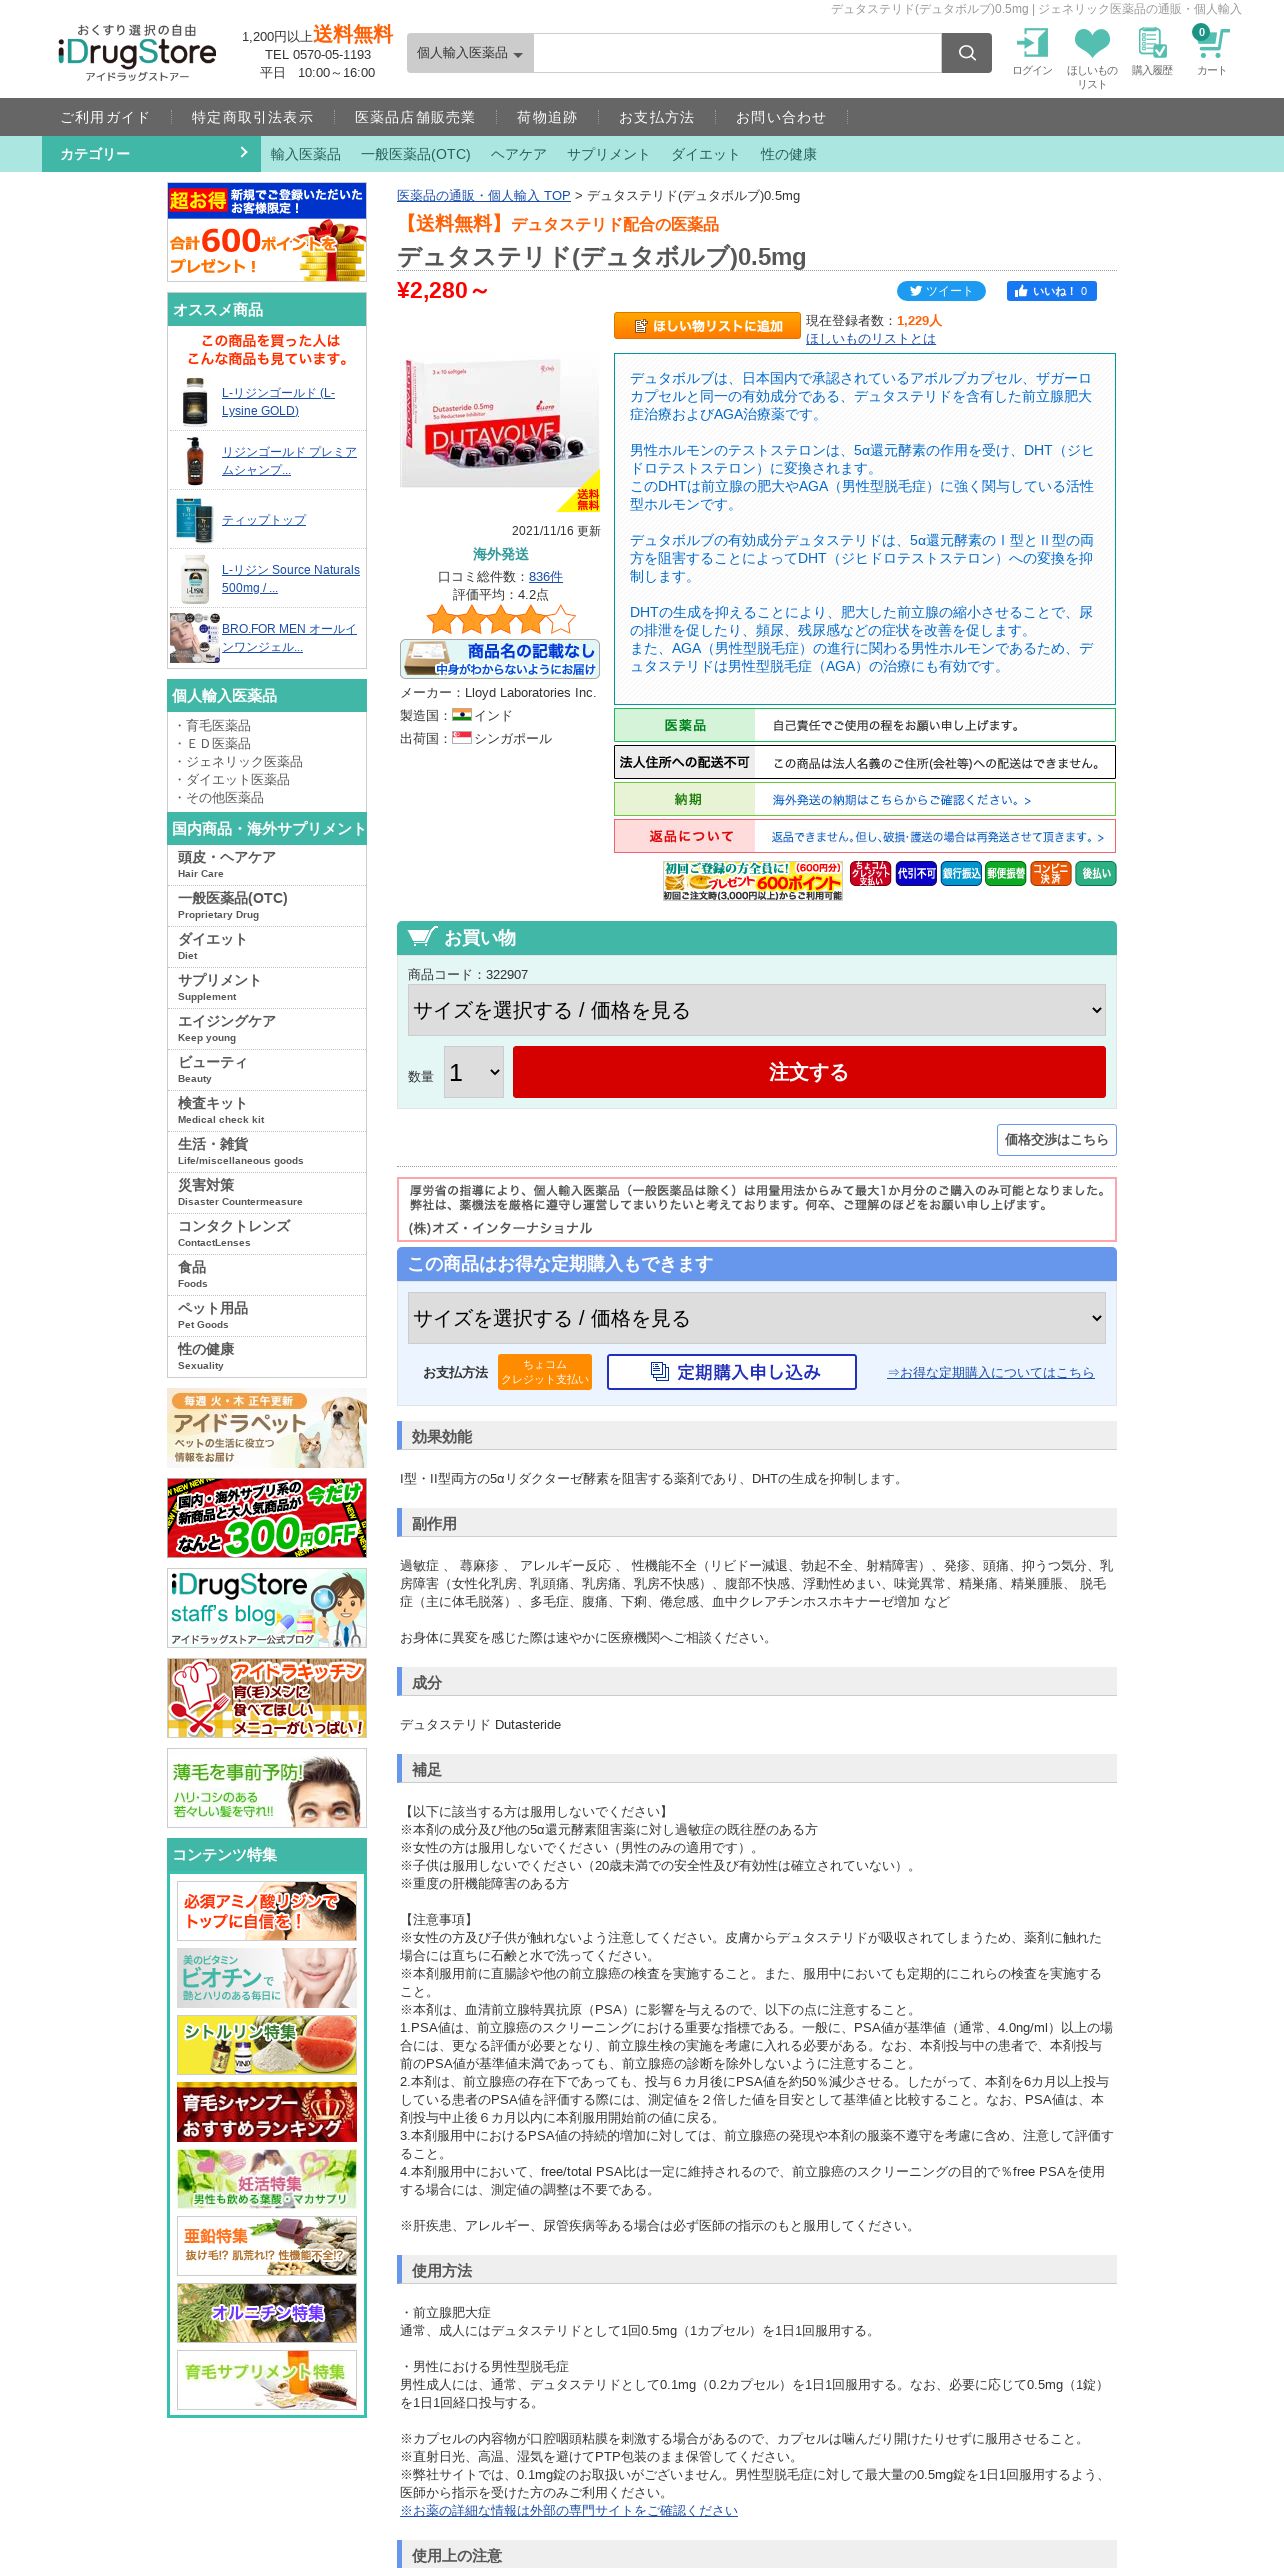This screenshot has width=1284, height=2568.
Task: Open お問い合わせ menu item
Action: click(780, 117)
